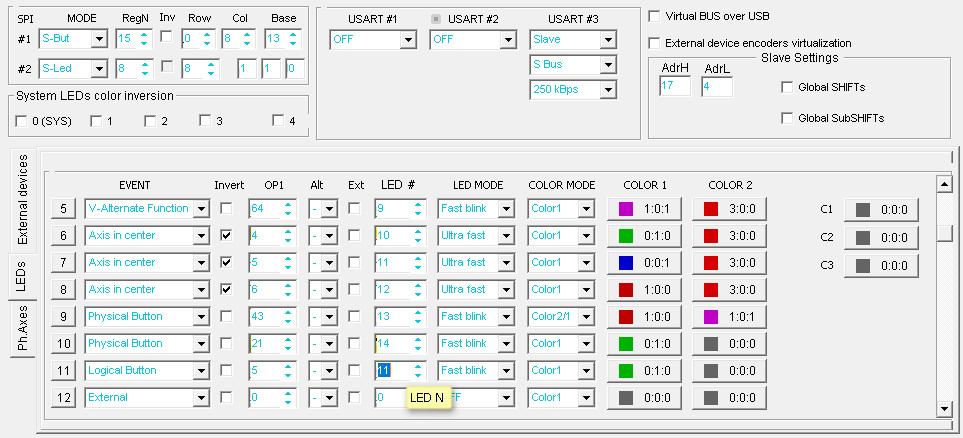Click the row 5 number button
Viewport: 963px width, 438px height.
point(63,208)
